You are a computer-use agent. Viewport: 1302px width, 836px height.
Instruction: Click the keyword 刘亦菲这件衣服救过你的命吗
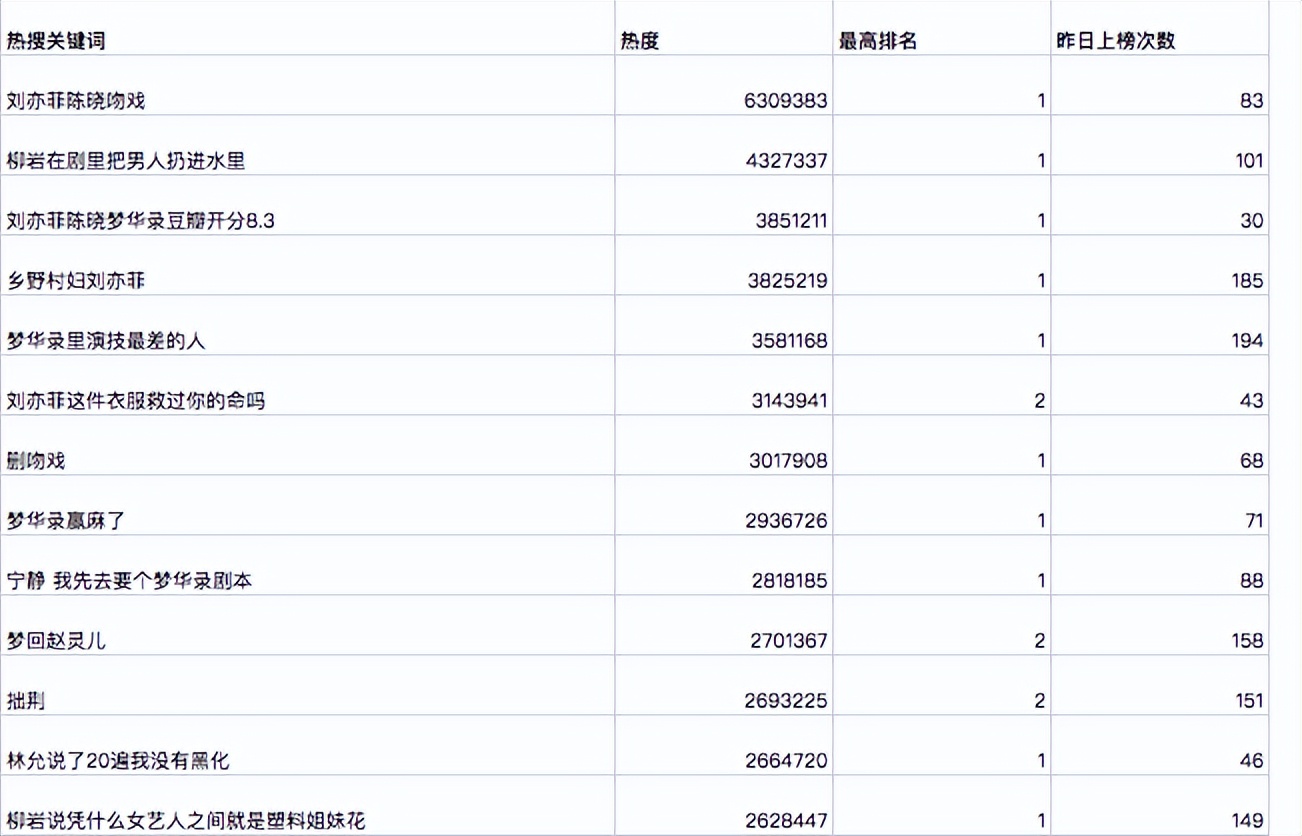(136, 401)
